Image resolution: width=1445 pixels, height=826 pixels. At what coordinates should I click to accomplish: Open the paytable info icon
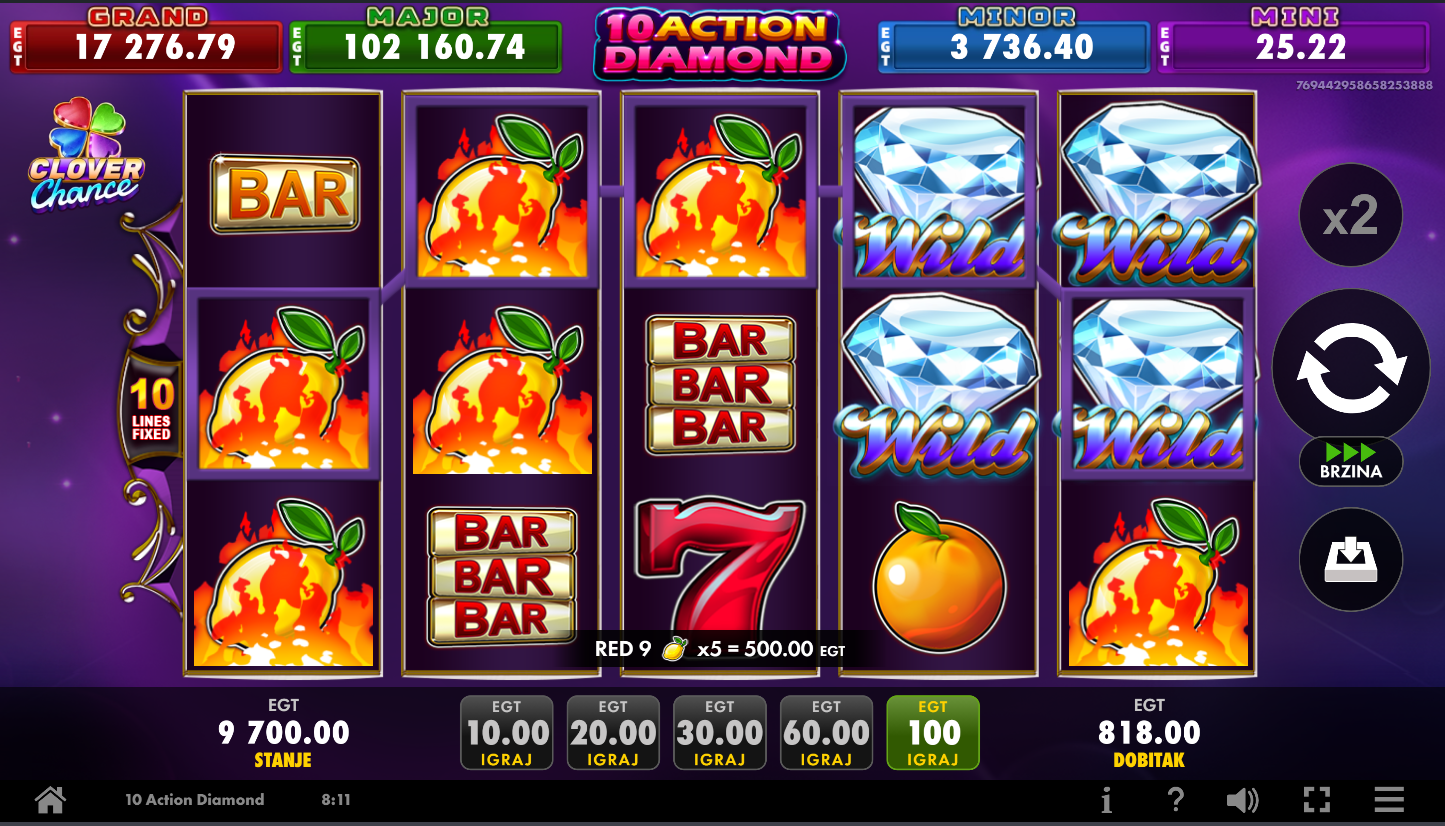1106,800
